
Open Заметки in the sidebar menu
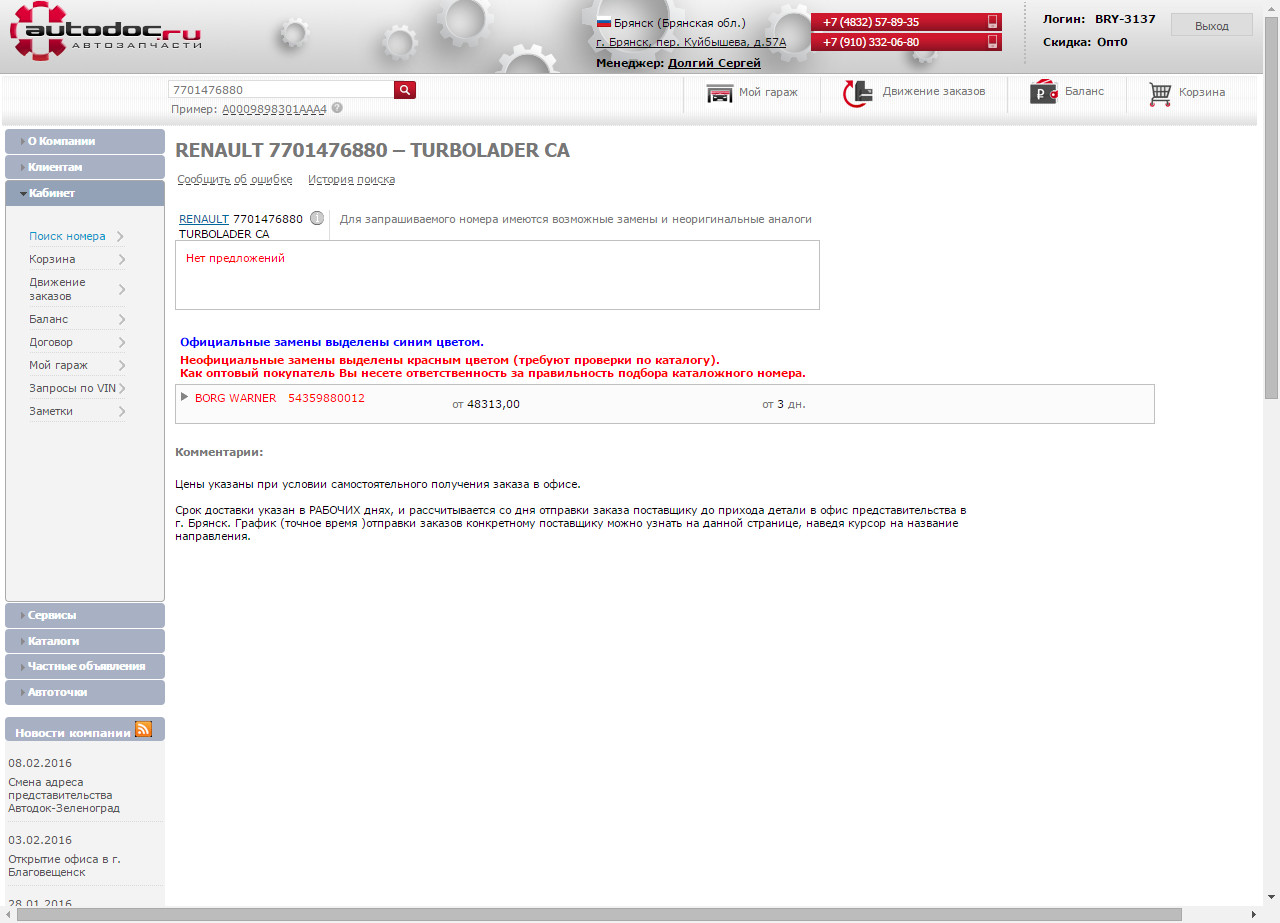[x=51, y=411]
